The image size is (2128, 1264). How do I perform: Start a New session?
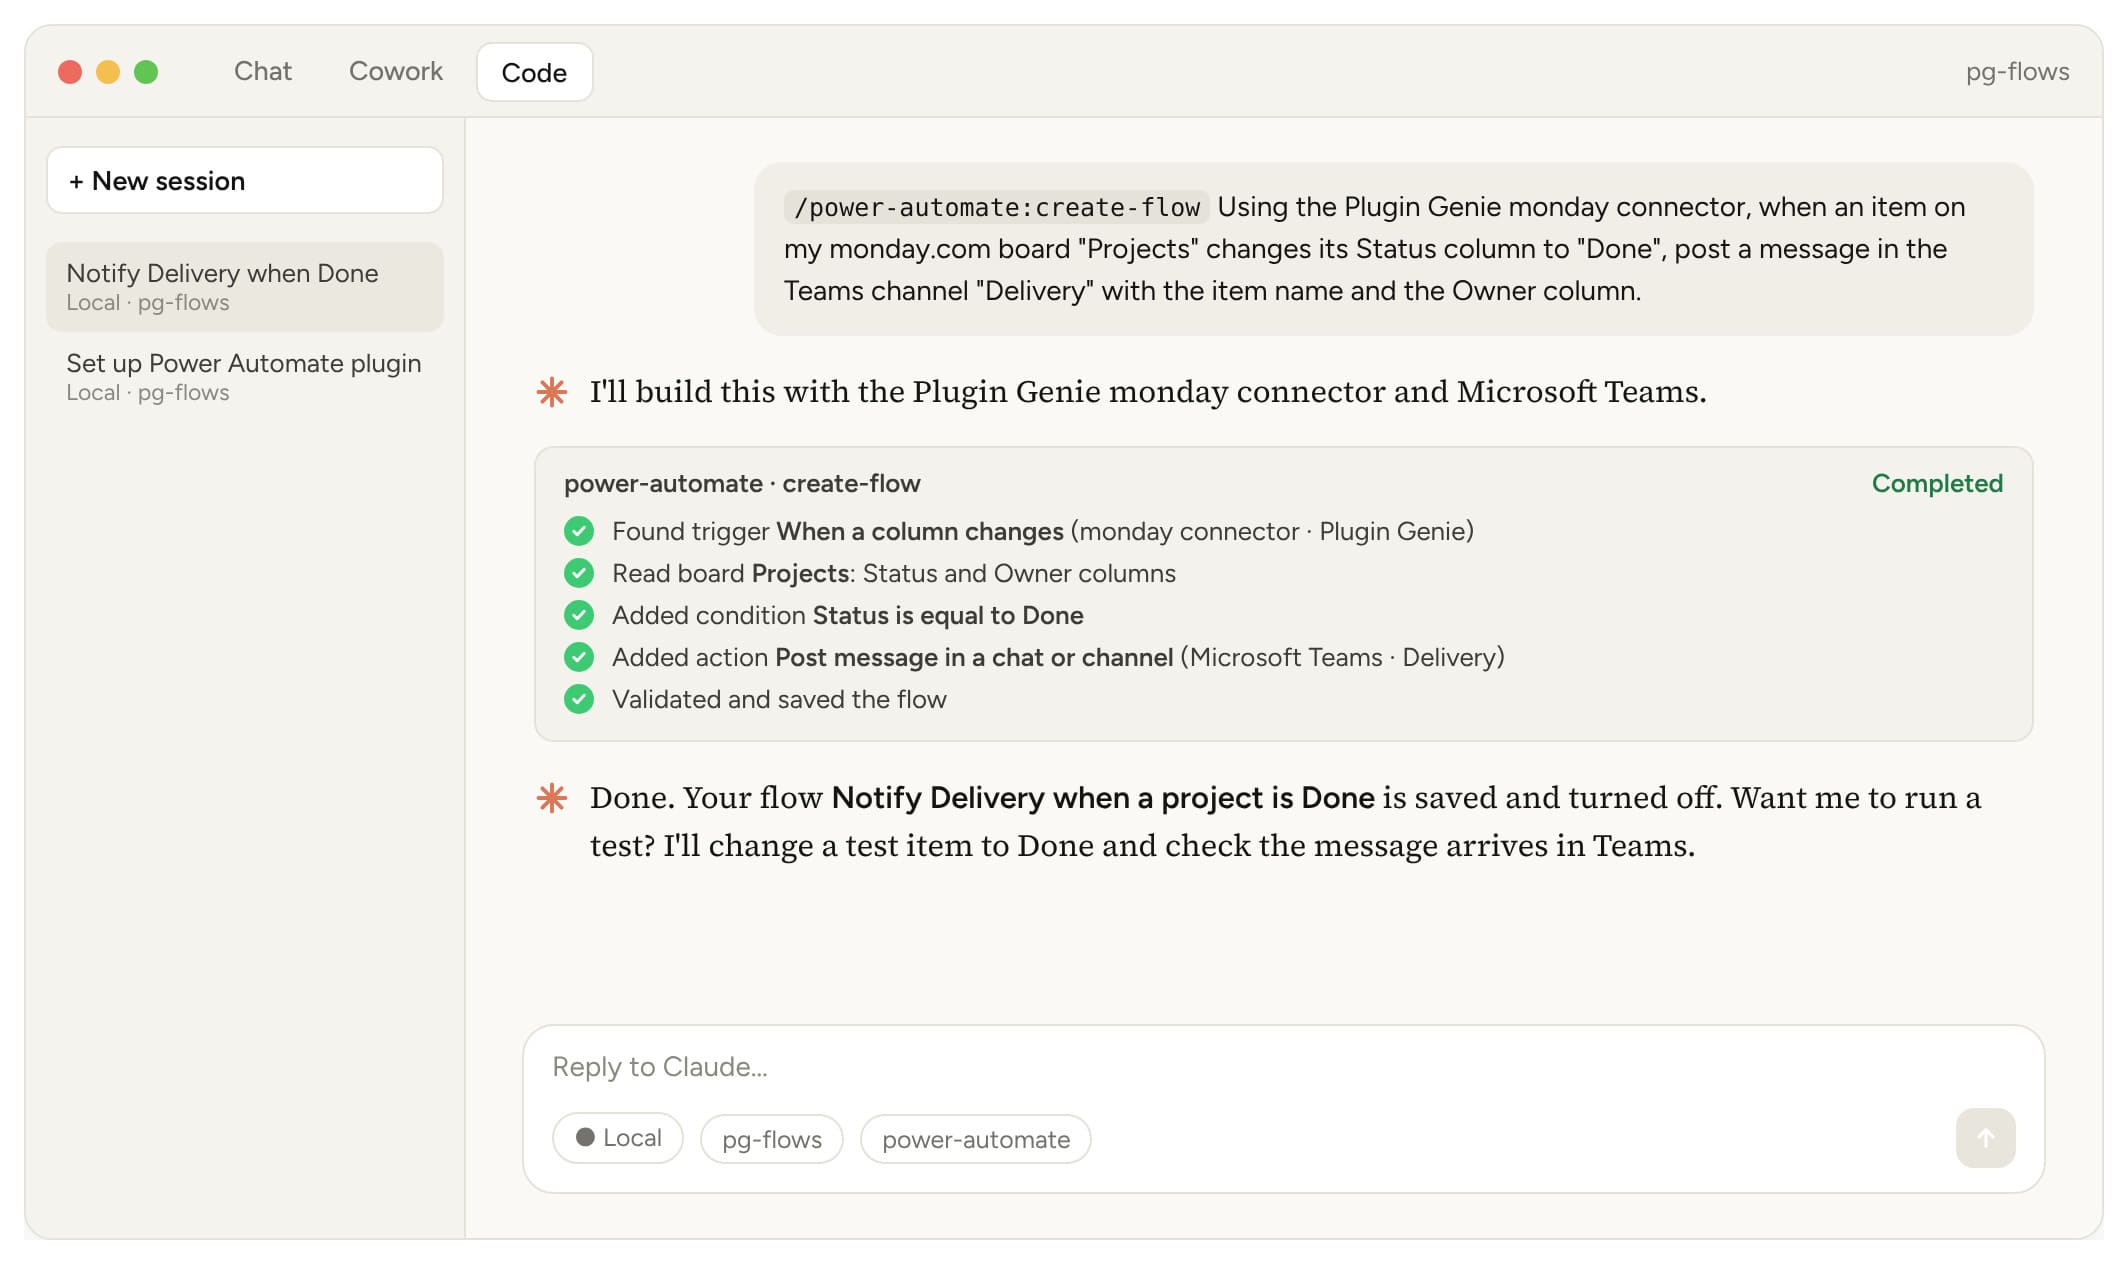[245, 180]
